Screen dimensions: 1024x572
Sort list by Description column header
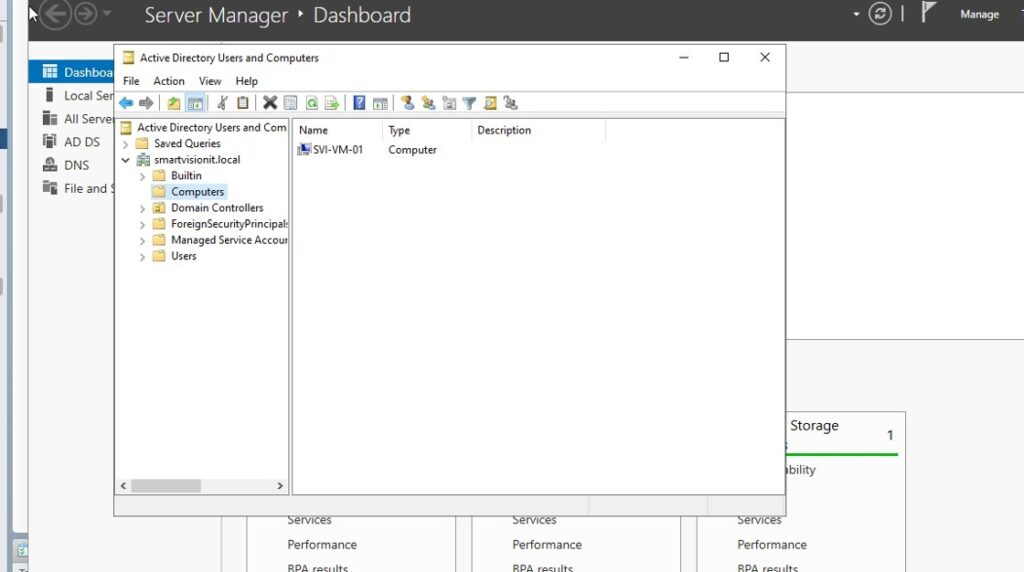pyautogui.click(x=539, y=131)
